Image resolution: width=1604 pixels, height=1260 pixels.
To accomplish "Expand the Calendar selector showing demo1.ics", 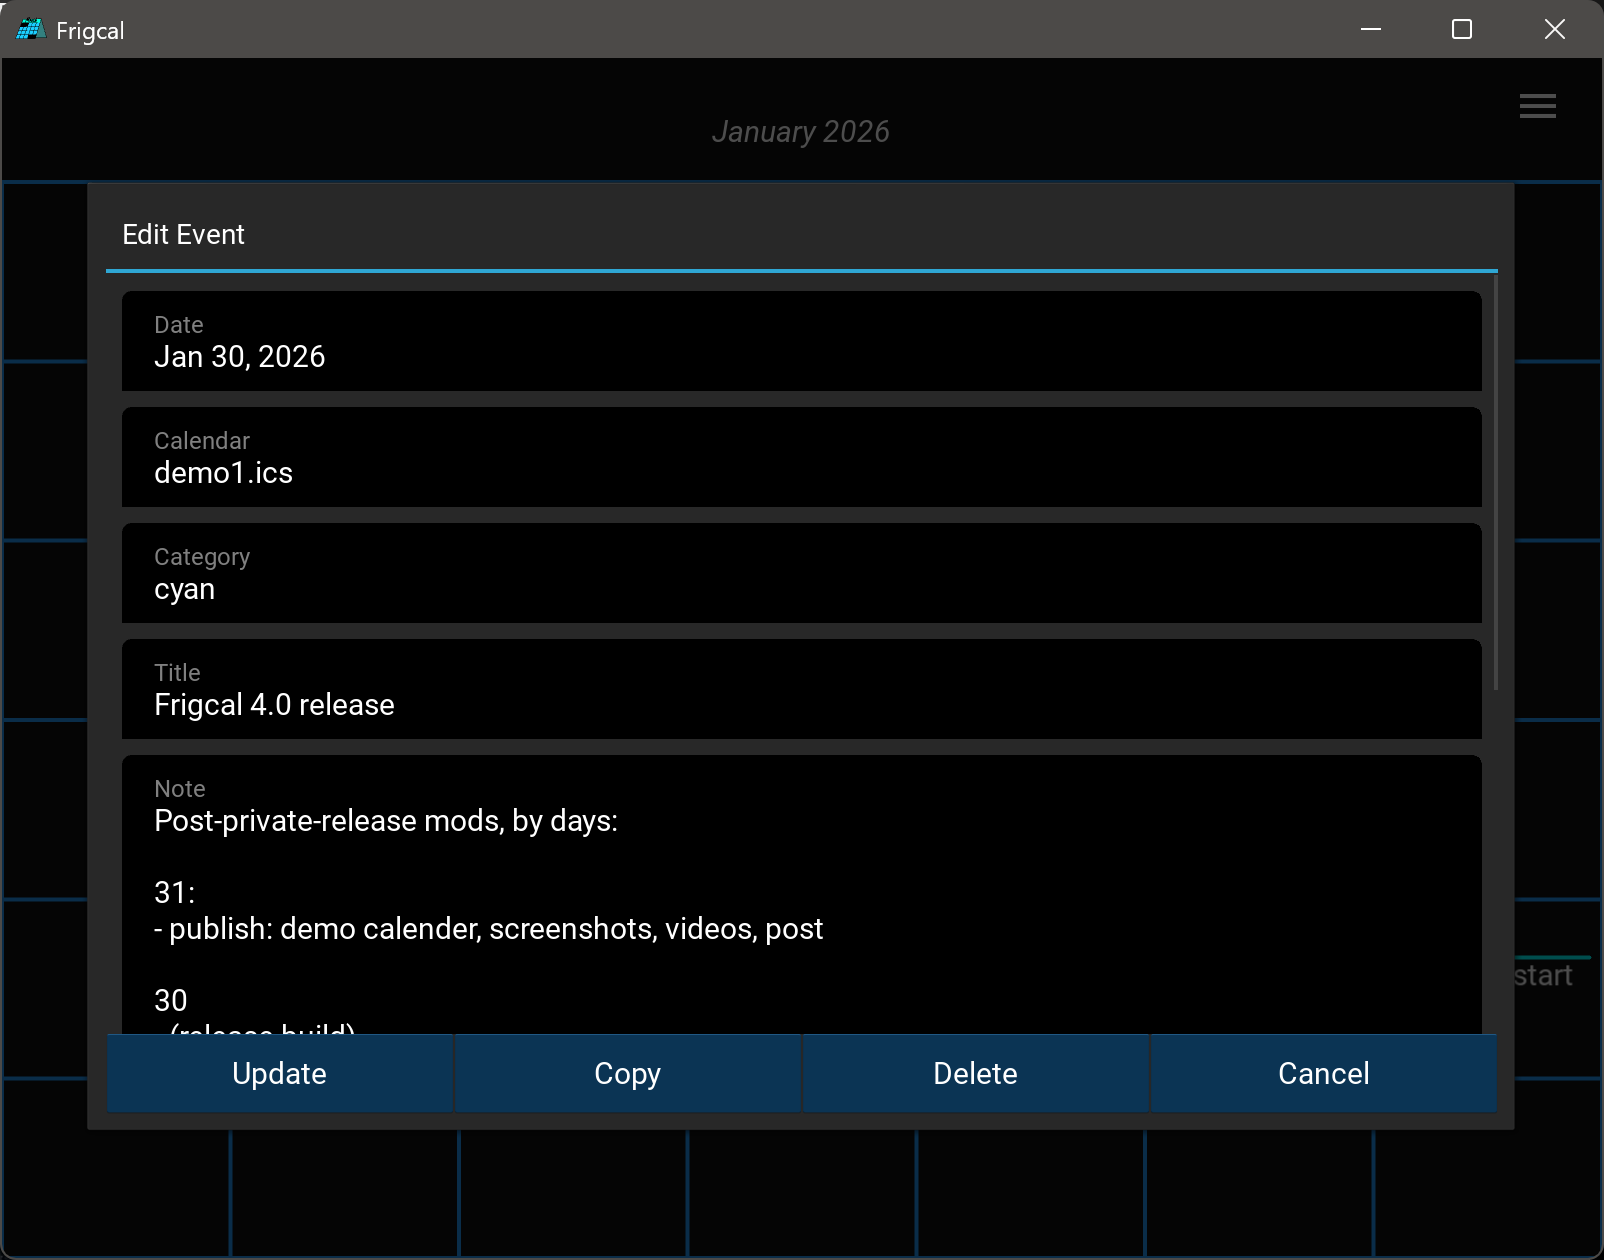I will tap(800, 458).
